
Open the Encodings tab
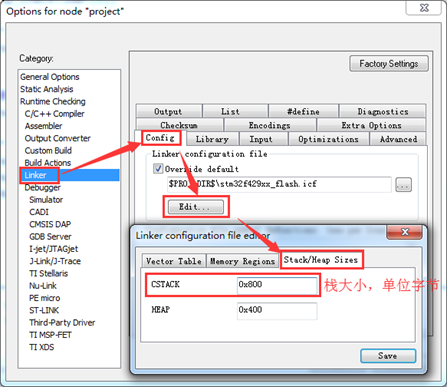(x=270, y=125)
